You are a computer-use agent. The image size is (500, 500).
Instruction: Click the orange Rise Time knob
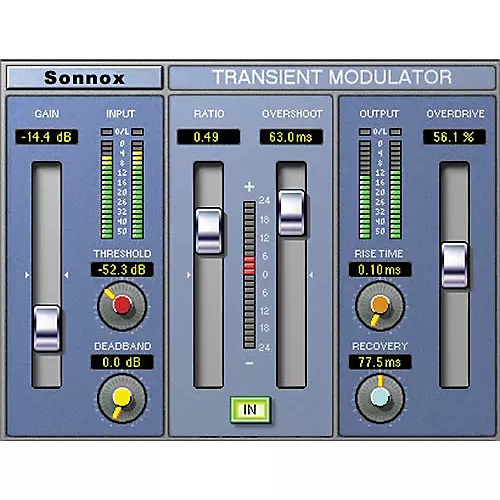pos(380,306)
